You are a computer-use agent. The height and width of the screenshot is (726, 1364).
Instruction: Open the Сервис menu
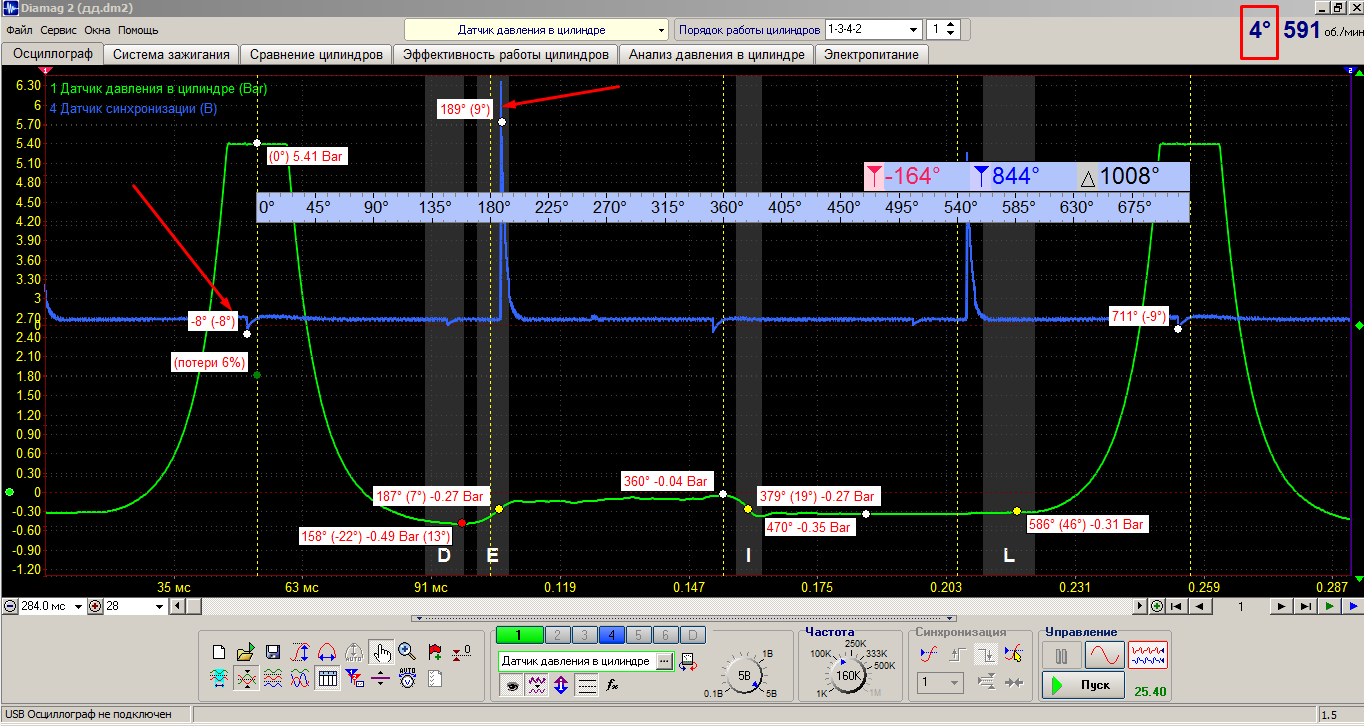click(x=59, y=30)
